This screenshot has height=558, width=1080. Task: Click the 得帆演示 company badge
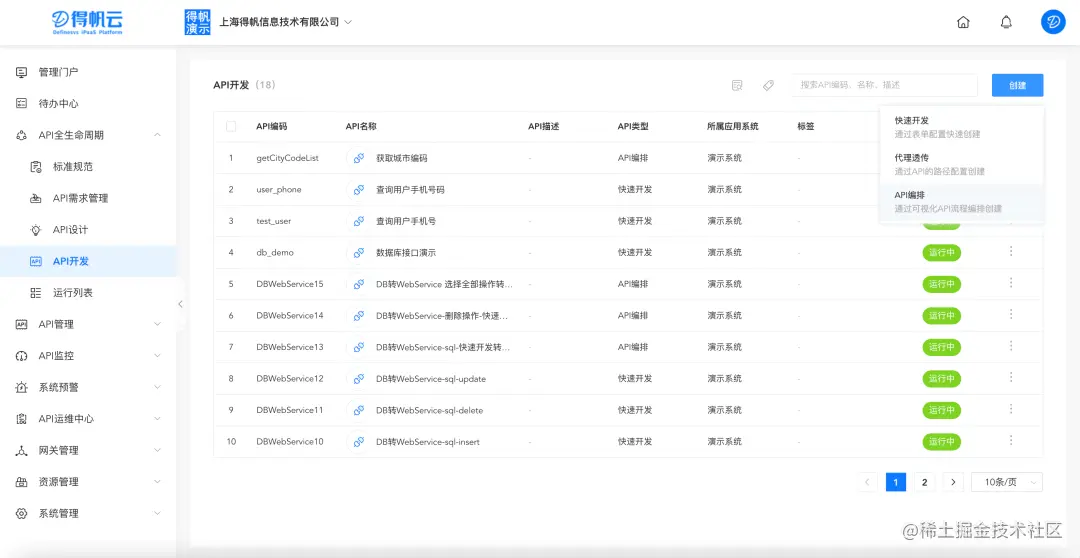click(x=198, y=22)
